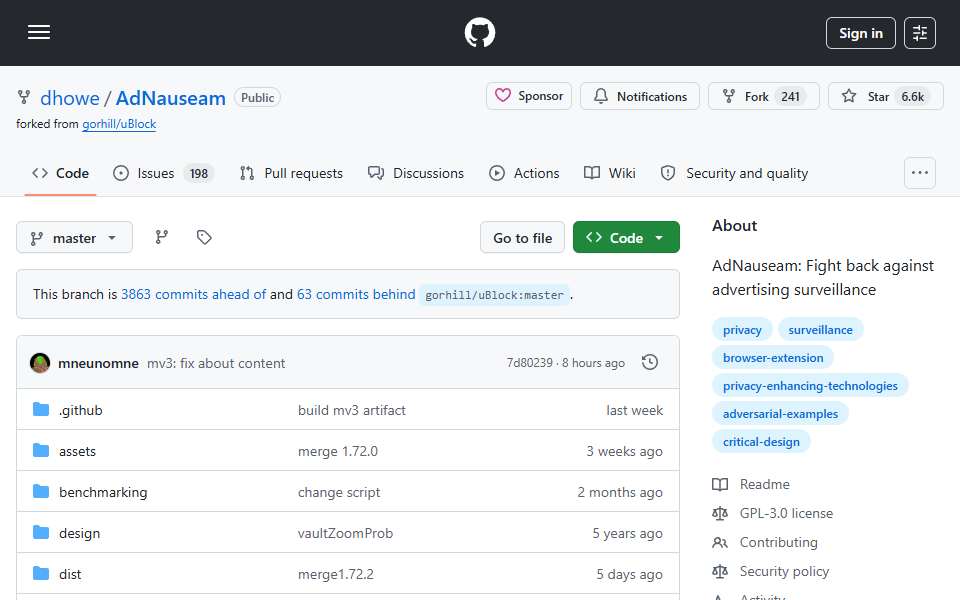Open the dist folder

[x=70, y=574]
